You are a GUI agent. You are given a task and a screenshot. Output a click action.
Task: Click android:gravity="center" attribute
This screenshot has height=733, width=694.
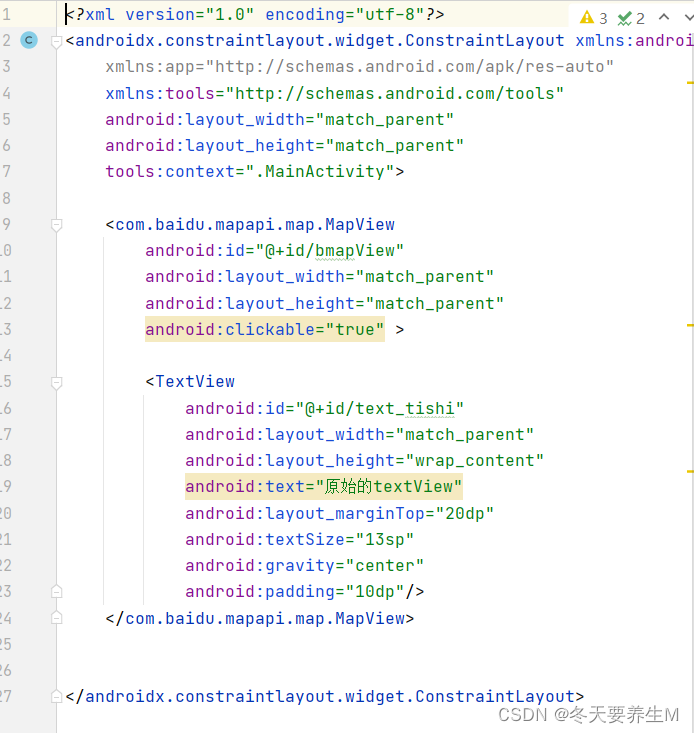coord(304,566)
